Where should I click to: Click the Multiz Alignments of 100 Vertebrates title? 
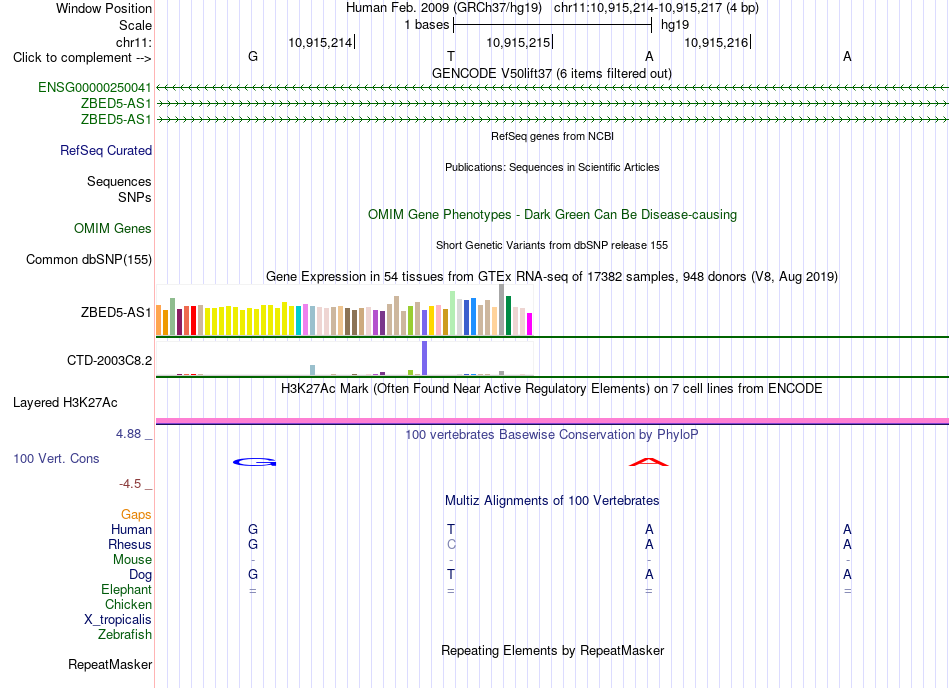pyautogui.click(x=552, y=500)
